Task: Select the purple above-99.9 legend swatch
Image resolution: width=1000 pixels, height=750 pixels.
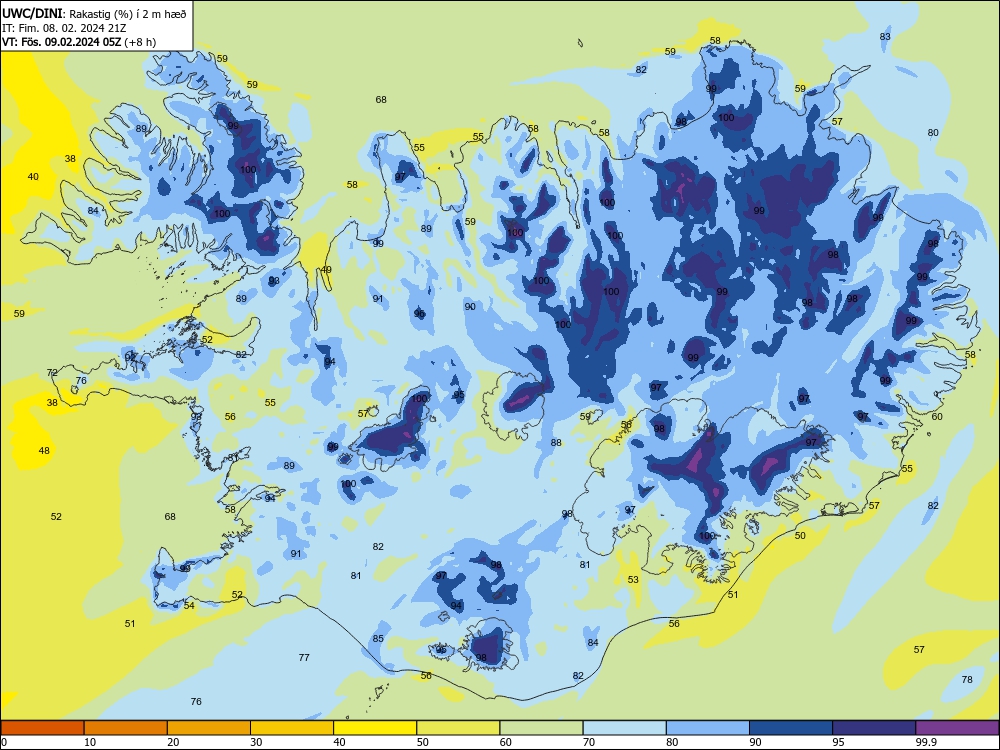Action: (957, 728)
